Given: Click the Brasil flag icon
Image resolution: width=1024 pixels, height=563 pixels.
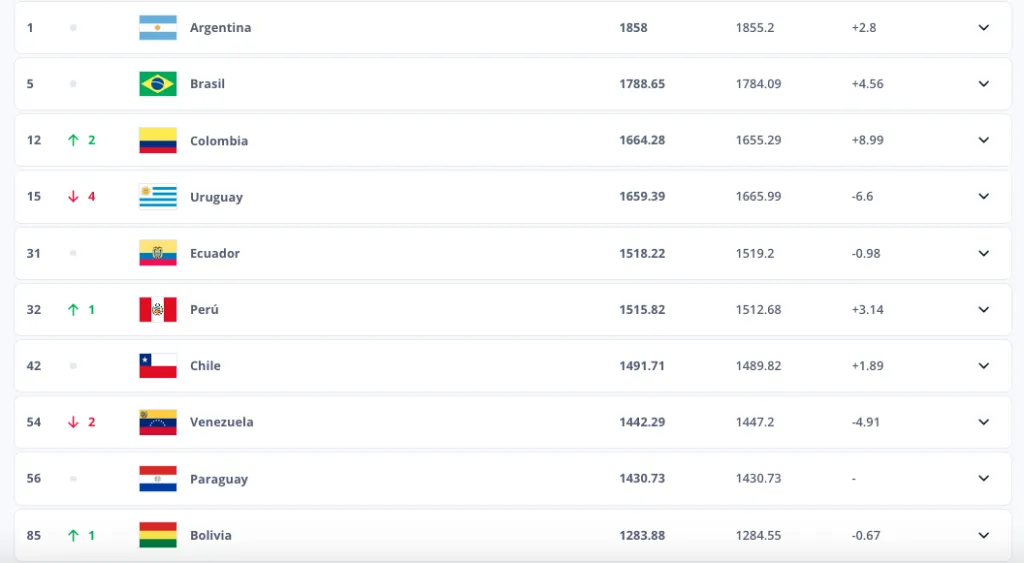Looking at the screenshot, I should tap(158, 84).
